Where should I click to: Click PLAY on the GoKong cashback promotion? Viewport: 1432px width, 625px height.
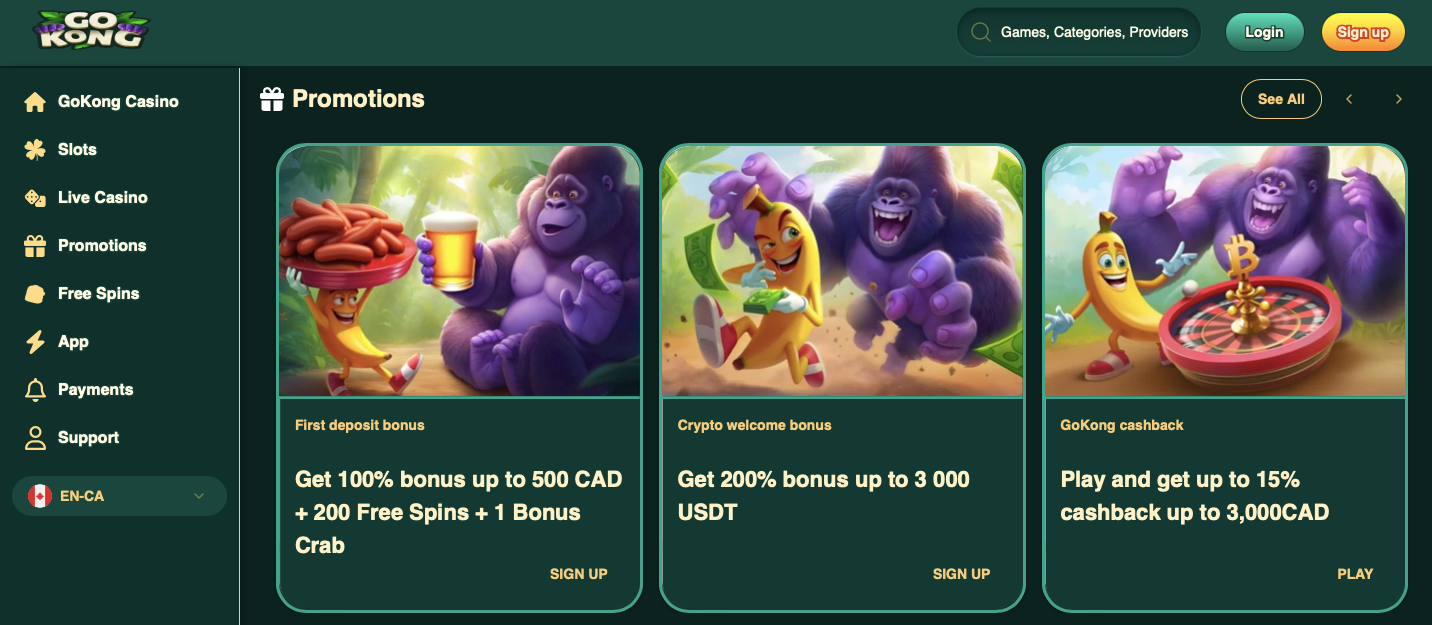click(x=1355, y=573)
